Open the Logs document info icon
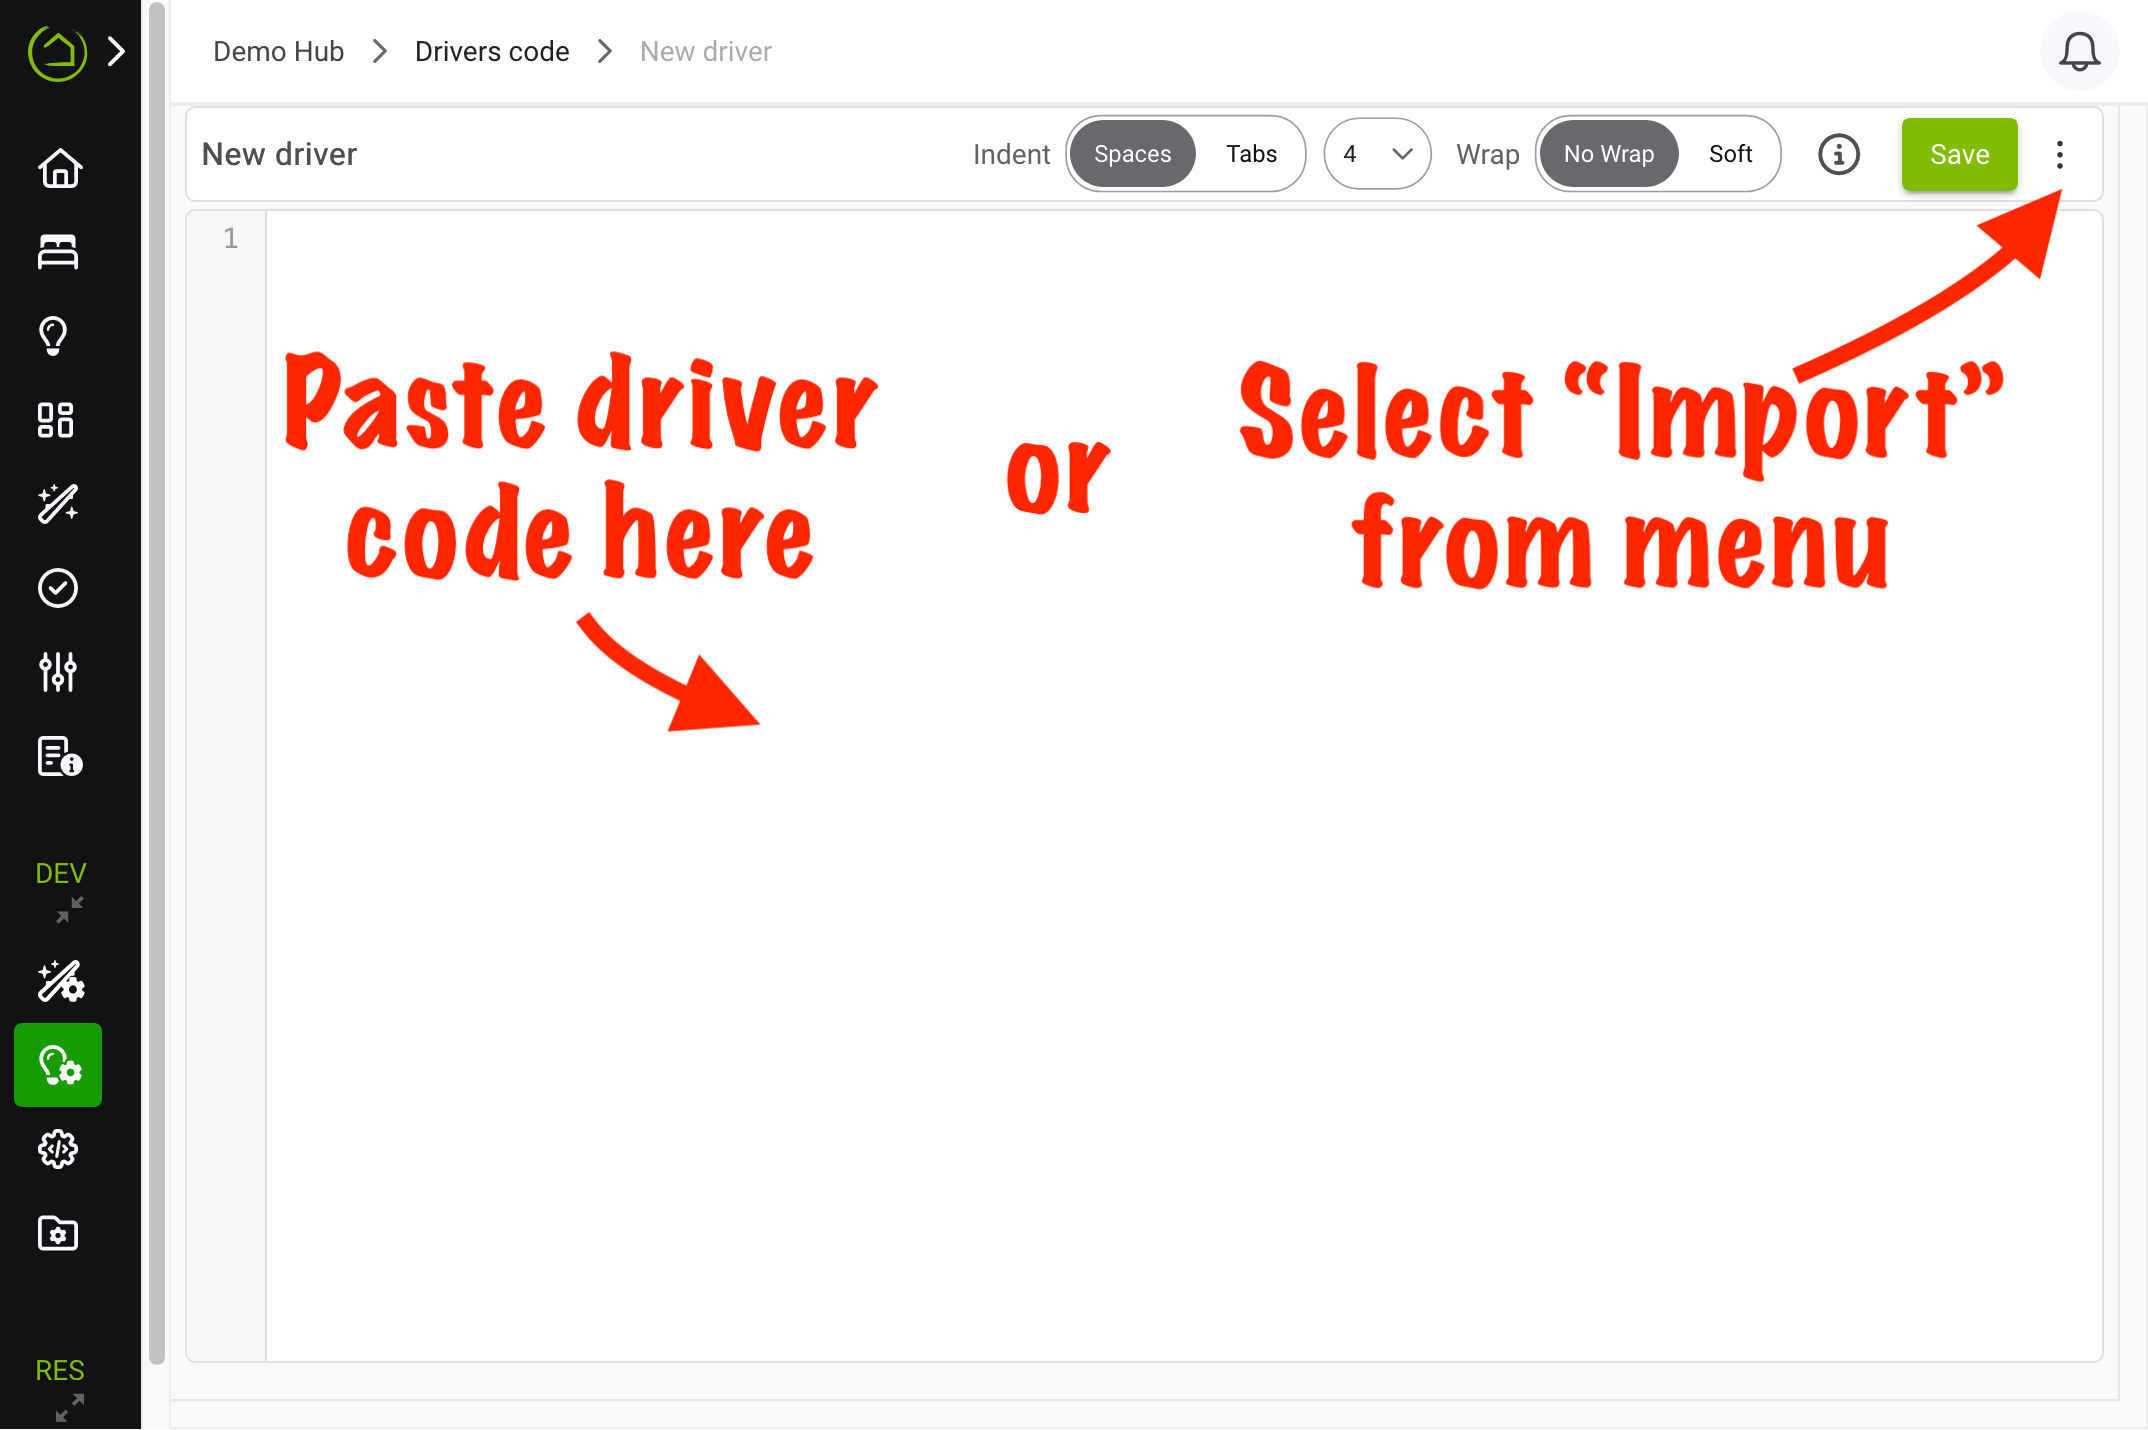Screen dimensions: 2148x1430 click(59, 757)
